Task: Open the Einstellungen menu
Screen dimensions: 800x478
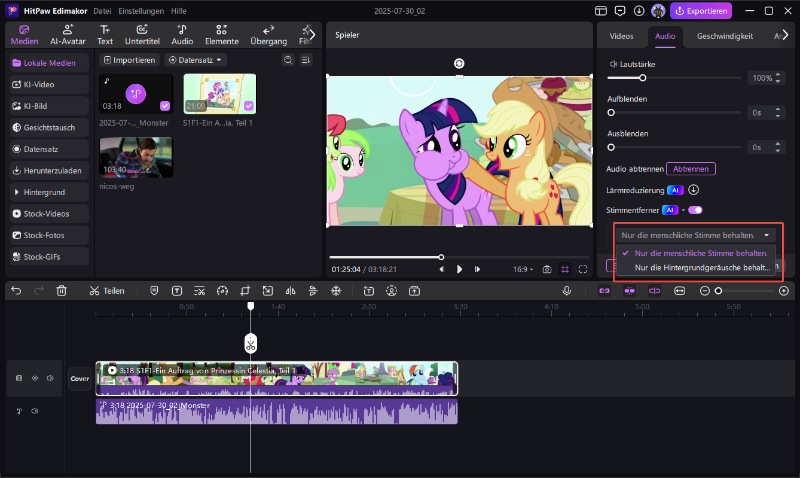Action: click(141, 11)
